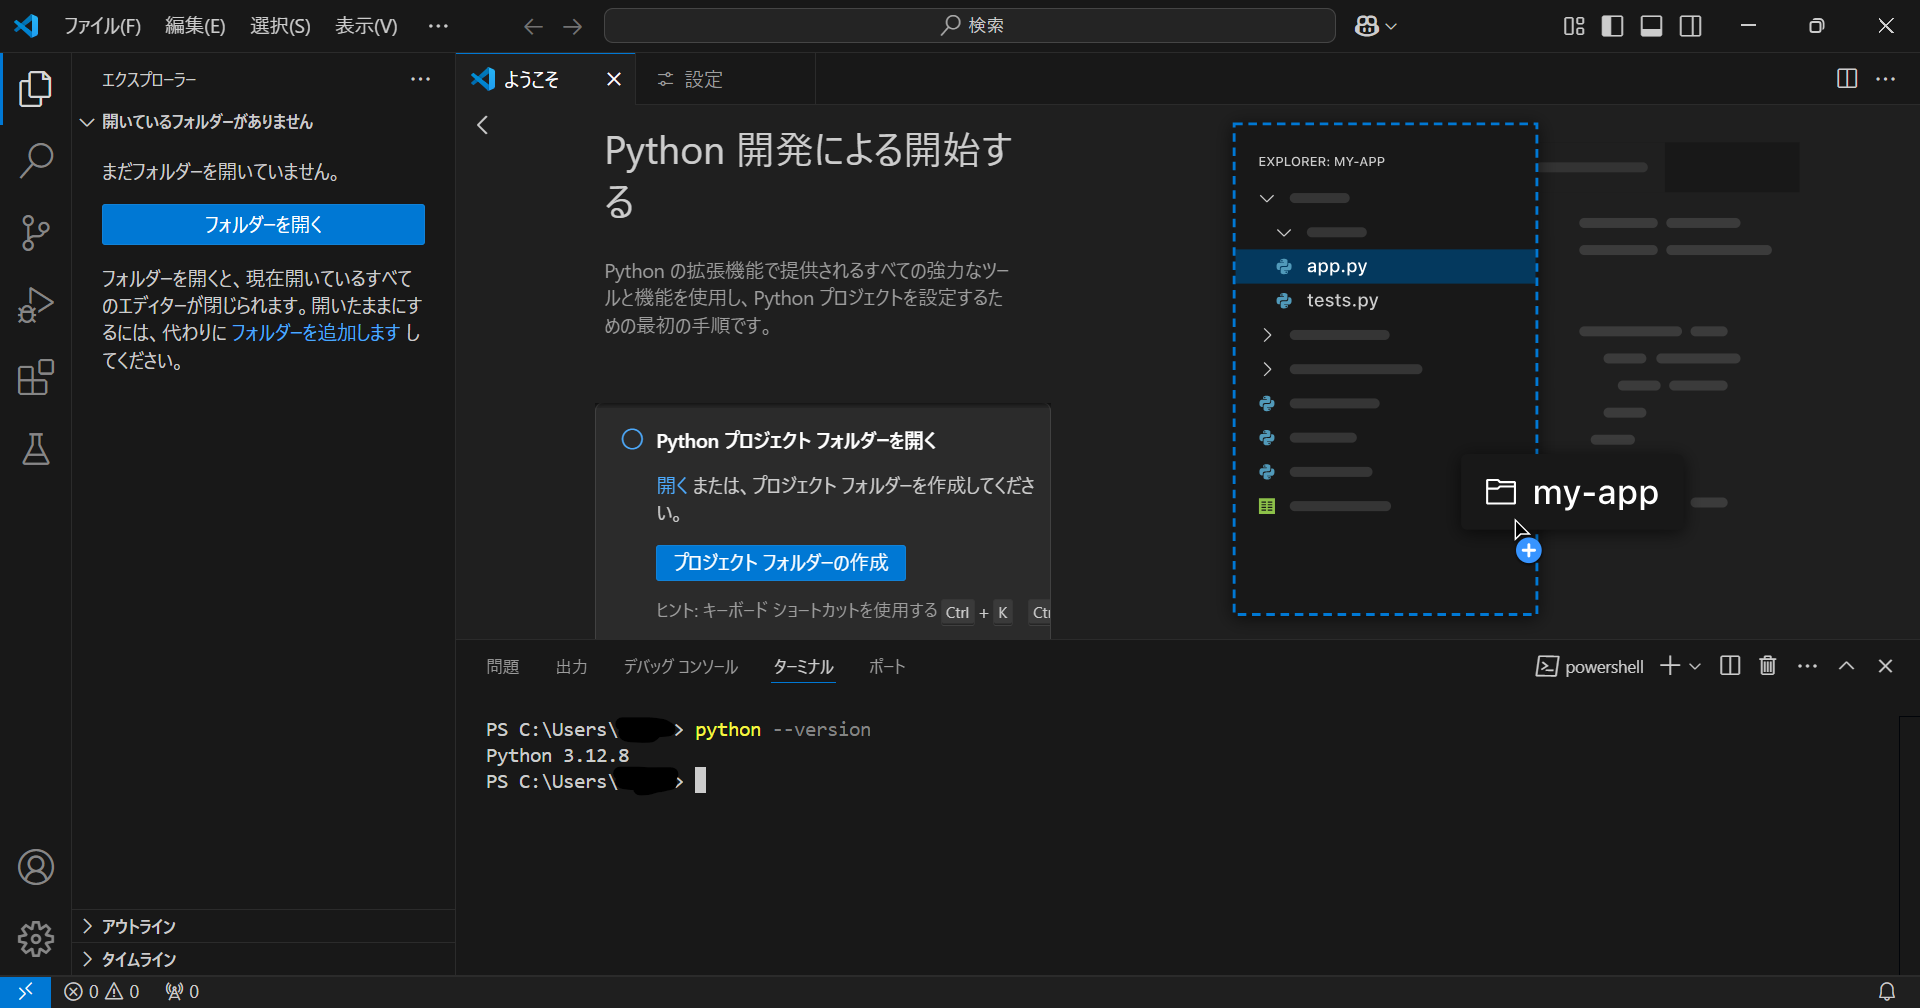Expand the Timeline section
The image size is (1920, 1008).
click(264, 959)
